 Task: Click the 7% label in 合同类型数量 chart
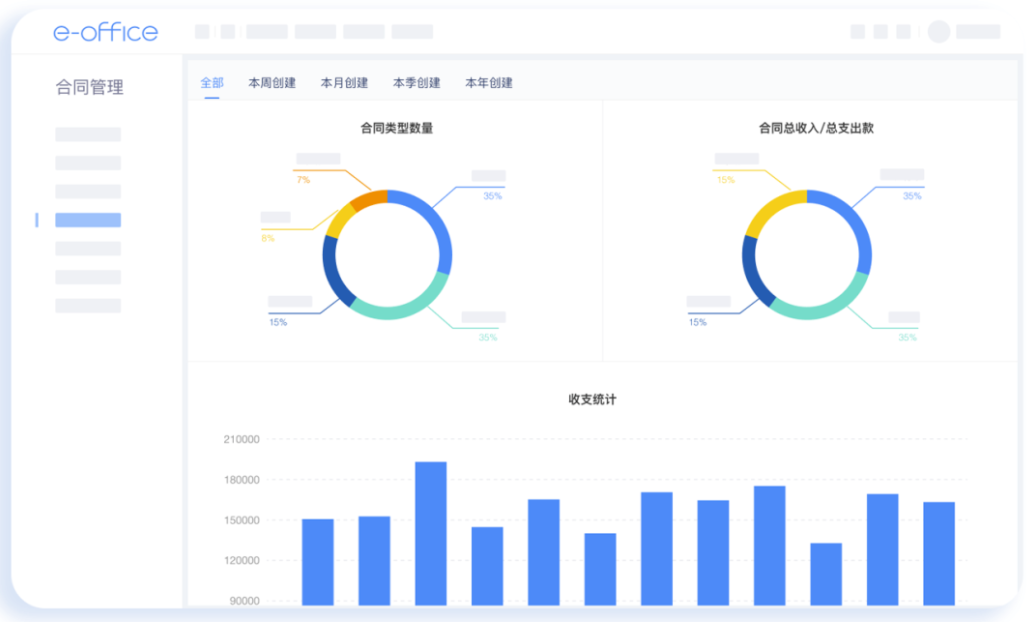303,180
